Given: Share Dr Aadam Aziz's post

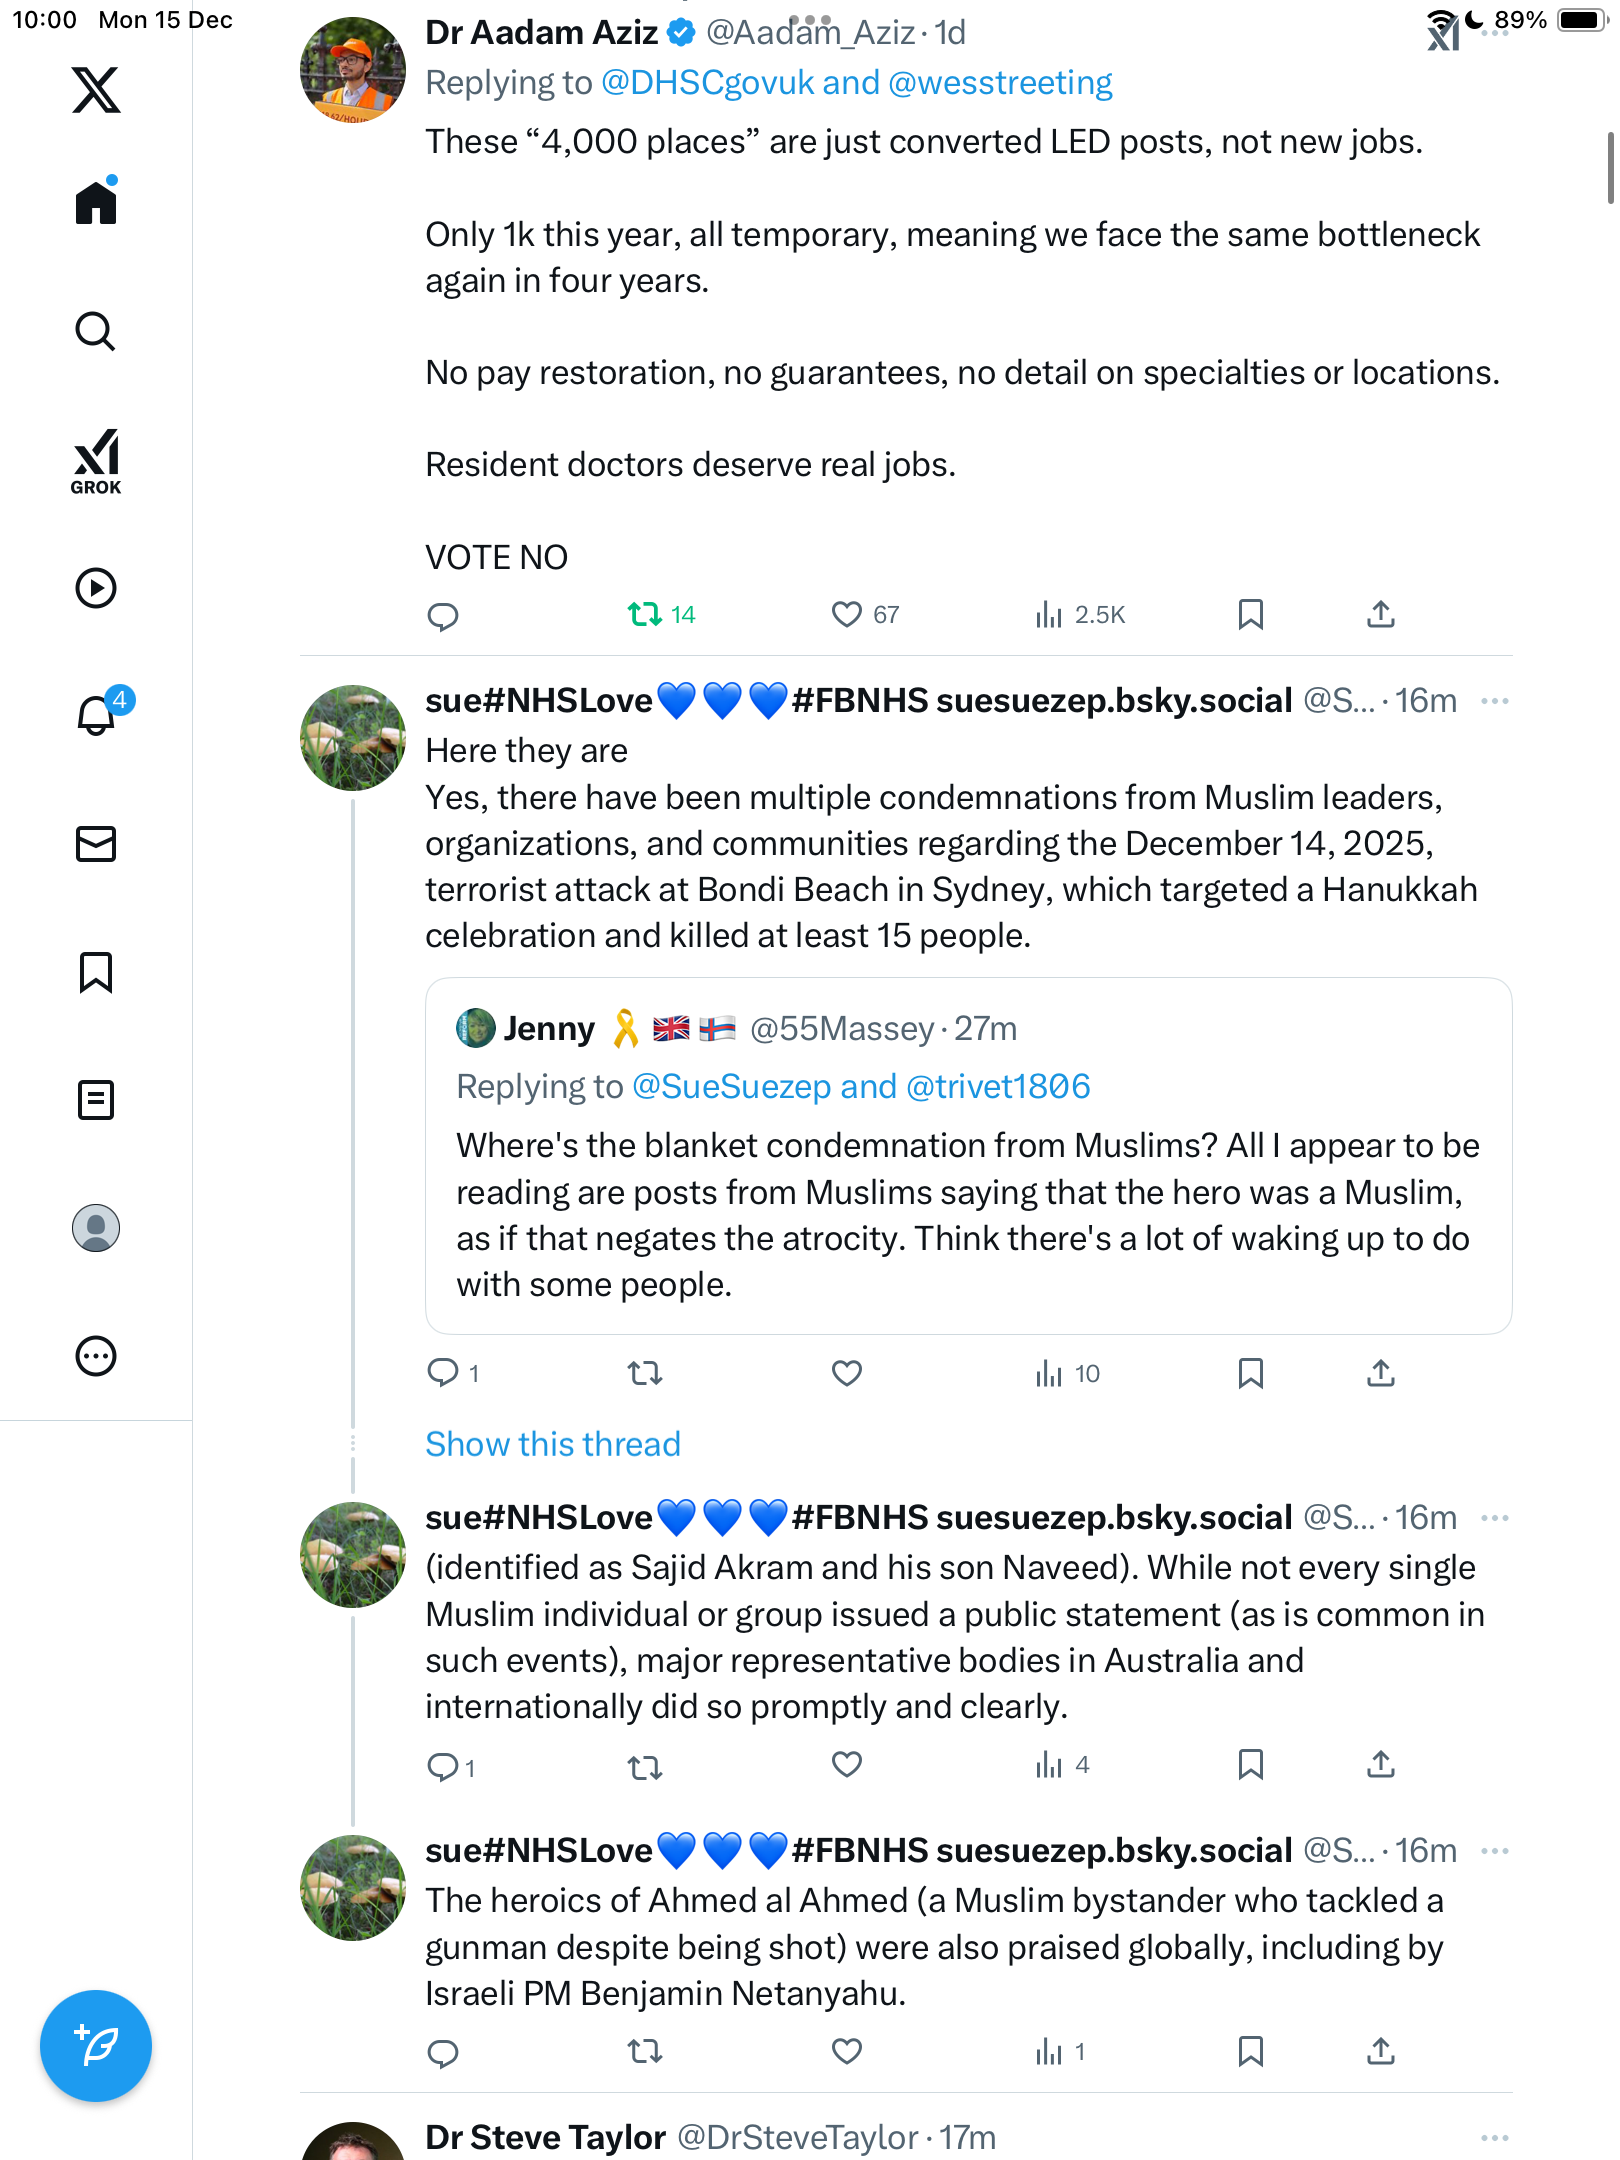Looking at the screenshot, I should point(1380,614).
